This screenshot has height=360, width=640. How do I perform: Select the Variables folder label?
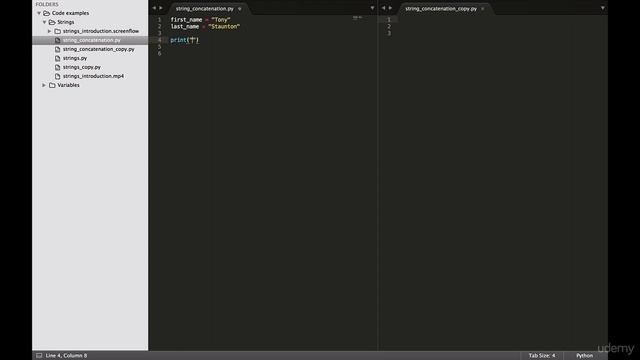tap(68, 85)
